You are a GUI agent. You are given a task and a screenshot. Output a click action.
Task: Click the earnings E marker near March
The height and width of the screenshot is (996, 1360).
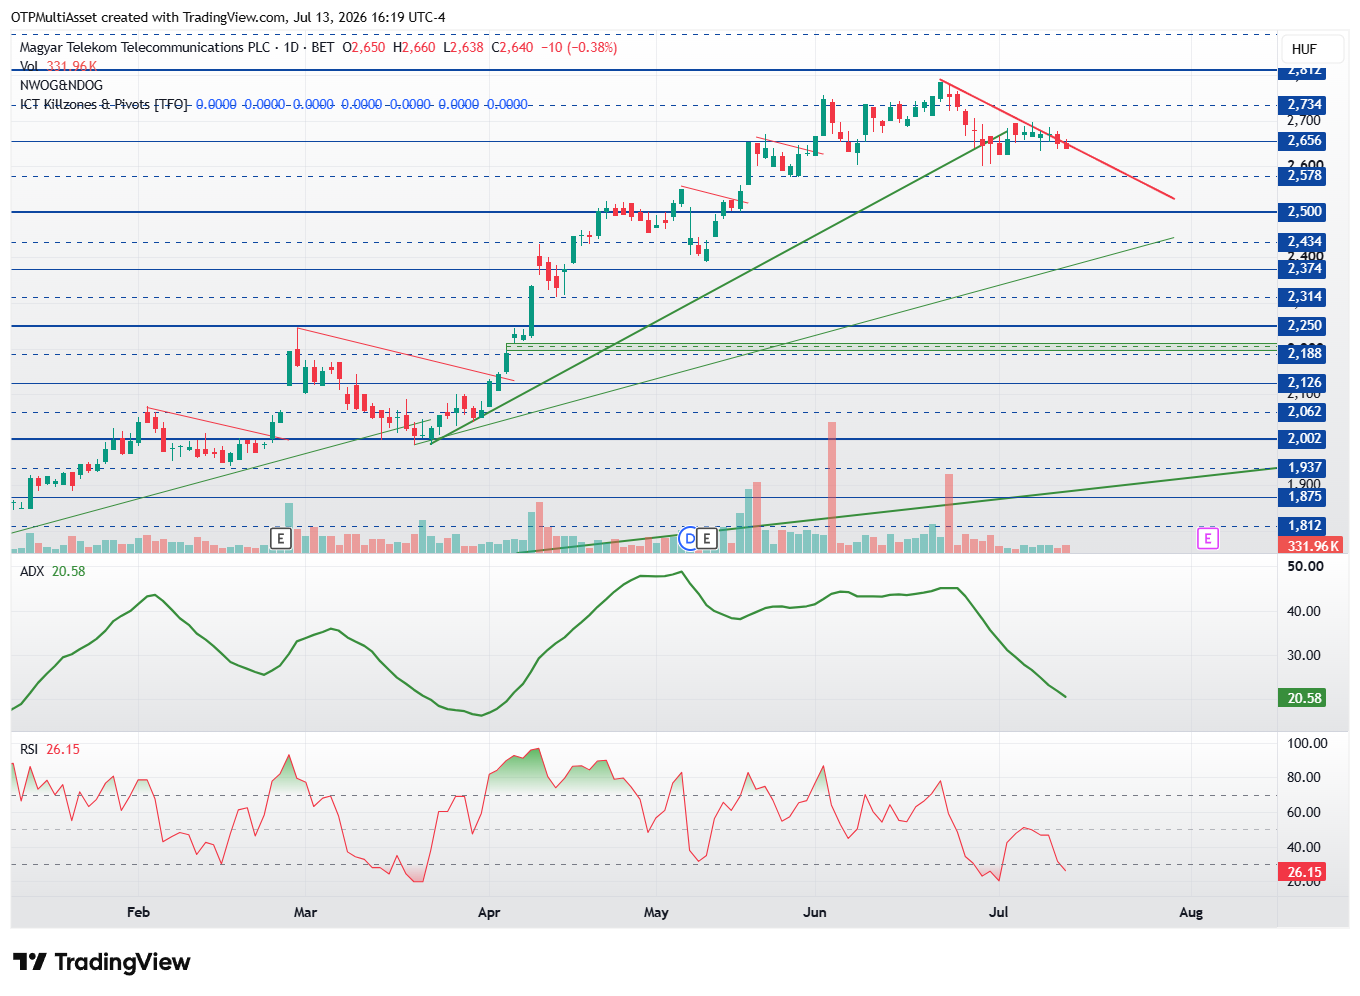click(x=281, y=539)
